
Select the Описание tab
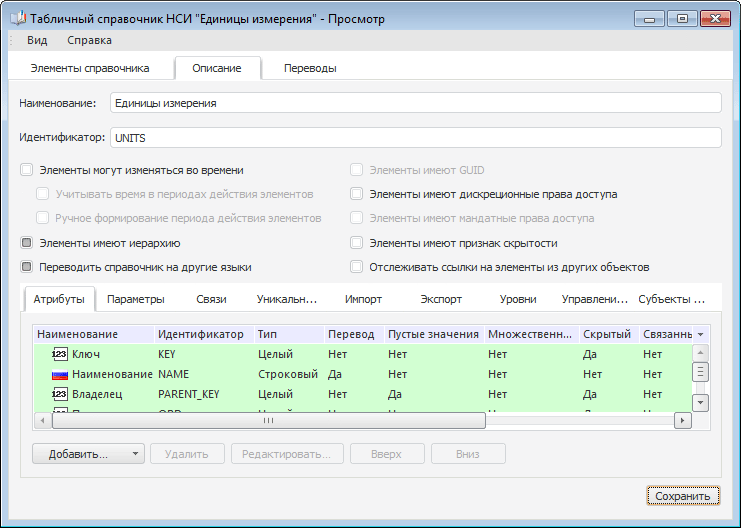(217, 68)
